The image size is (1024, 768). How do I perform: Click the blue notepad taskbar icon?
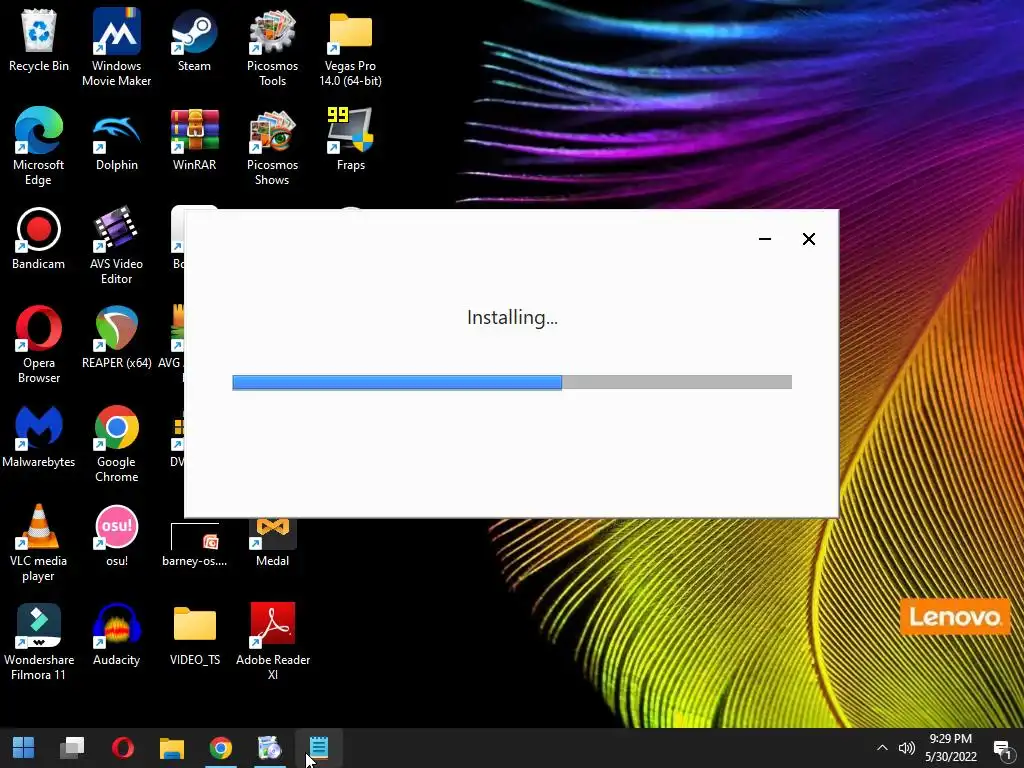tap(319, 748)
